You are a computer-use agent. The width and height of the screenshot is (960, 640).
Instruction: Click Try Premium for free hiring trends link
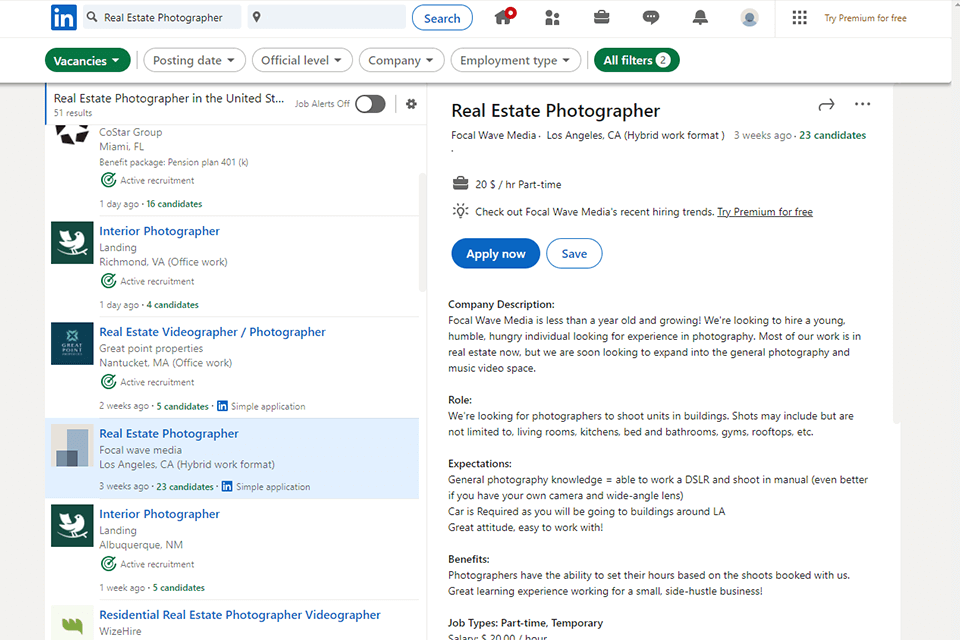[765, 212]
